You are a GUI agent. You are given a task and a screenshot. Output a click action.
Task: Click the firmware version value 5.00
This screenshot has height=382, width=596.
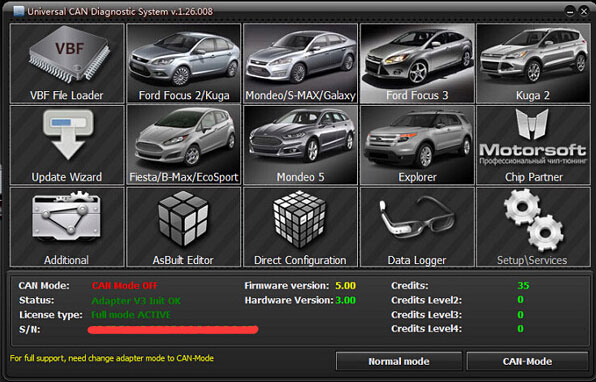pos(345,285)
